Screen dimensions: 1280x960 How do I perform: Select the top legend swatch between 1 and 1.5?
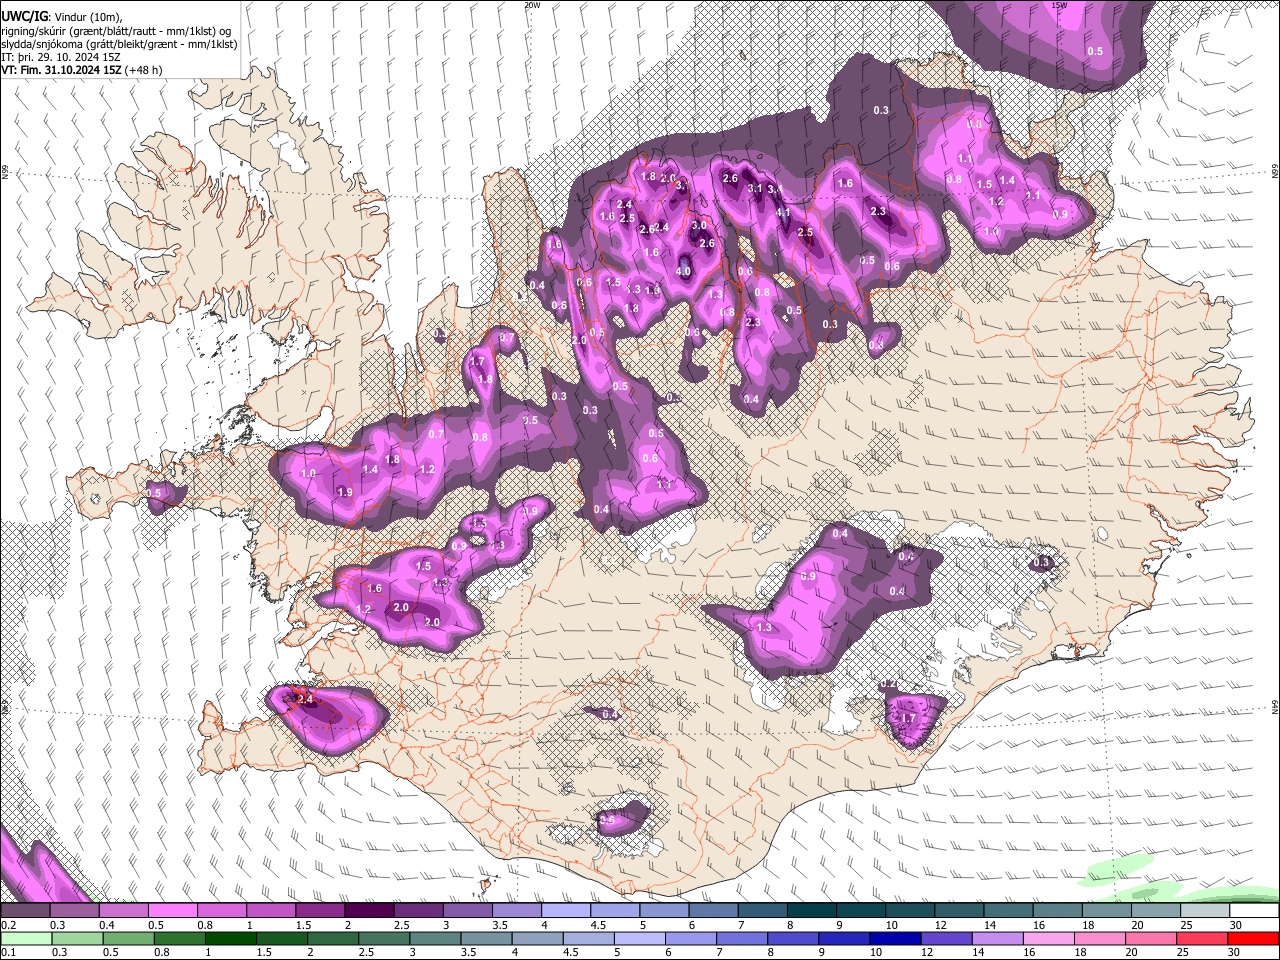click(270, 911)
